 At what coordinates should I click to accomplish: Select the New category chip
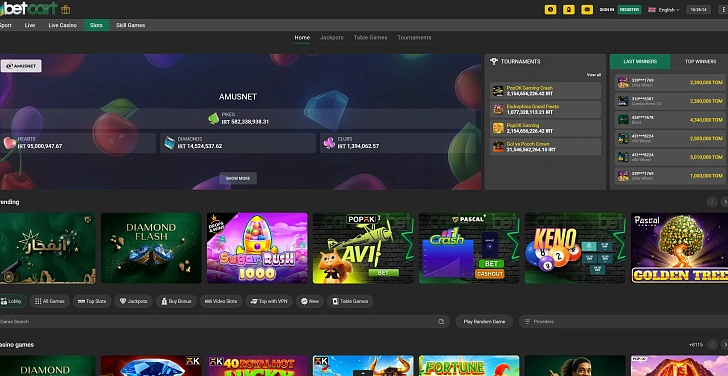point(310,301)
